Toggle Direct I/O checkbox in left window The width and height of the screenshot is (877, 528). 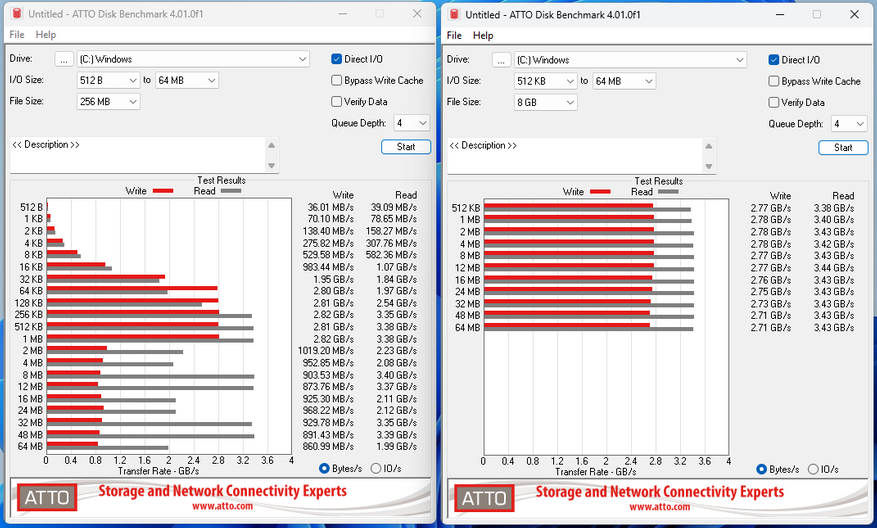click(x=337, y=59)
